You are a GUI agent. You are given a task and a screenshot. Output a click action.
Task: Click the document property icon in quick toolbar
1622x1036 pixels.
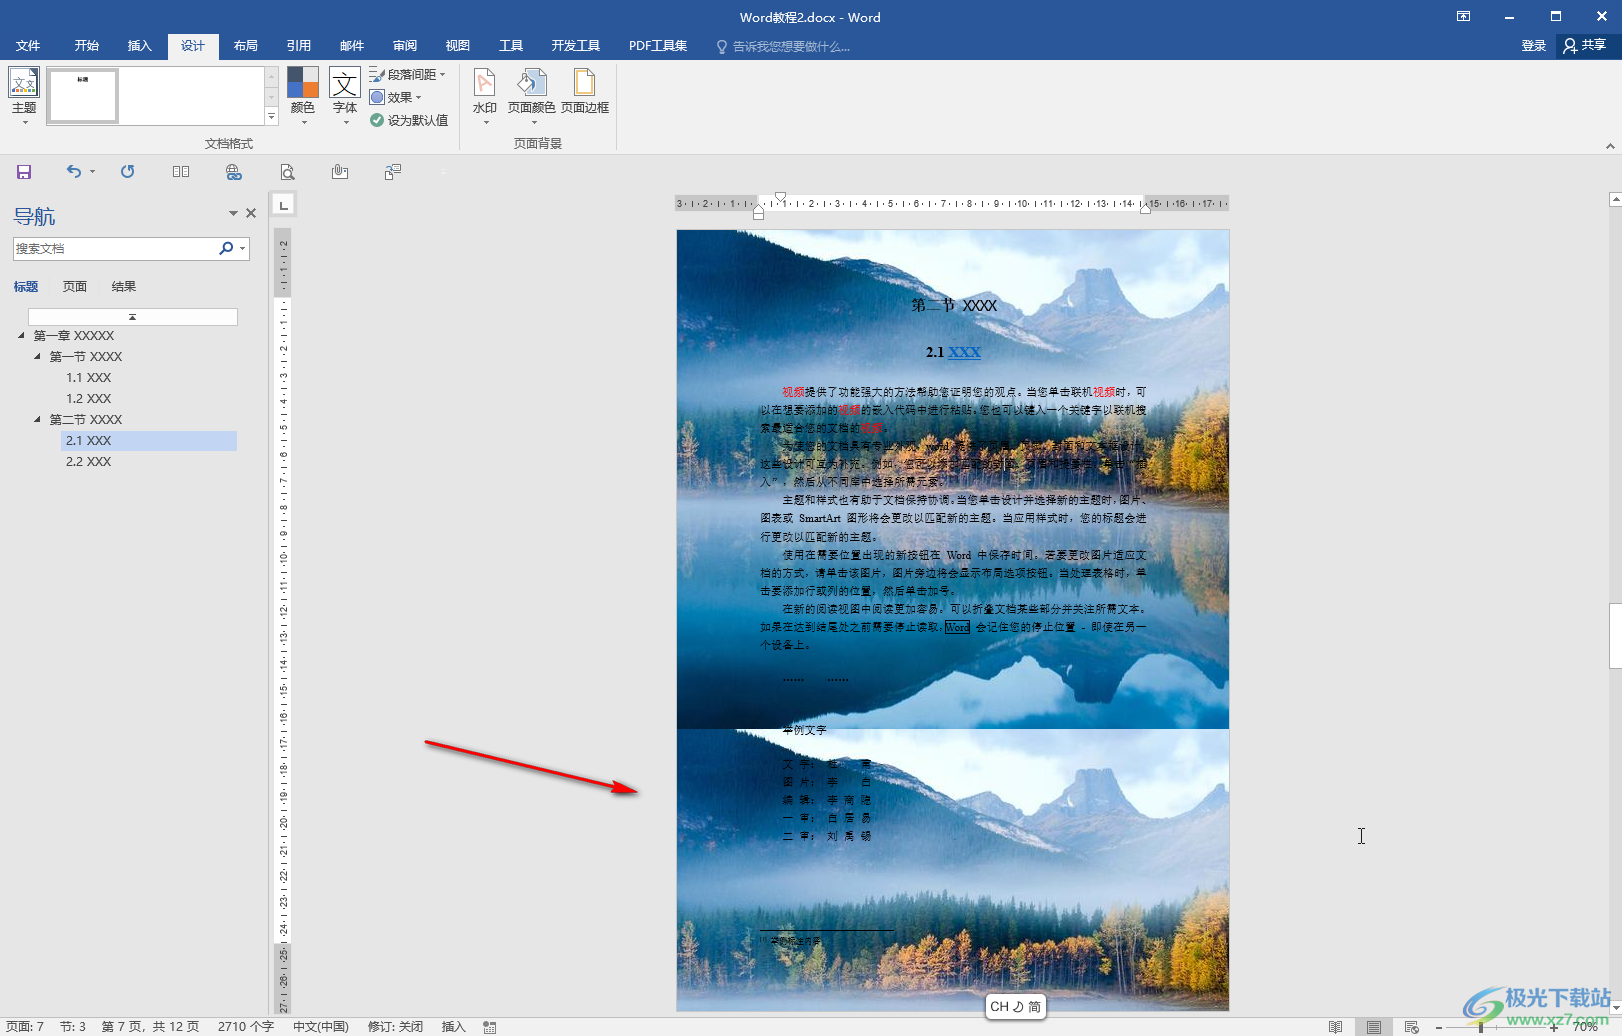[393, 172]
